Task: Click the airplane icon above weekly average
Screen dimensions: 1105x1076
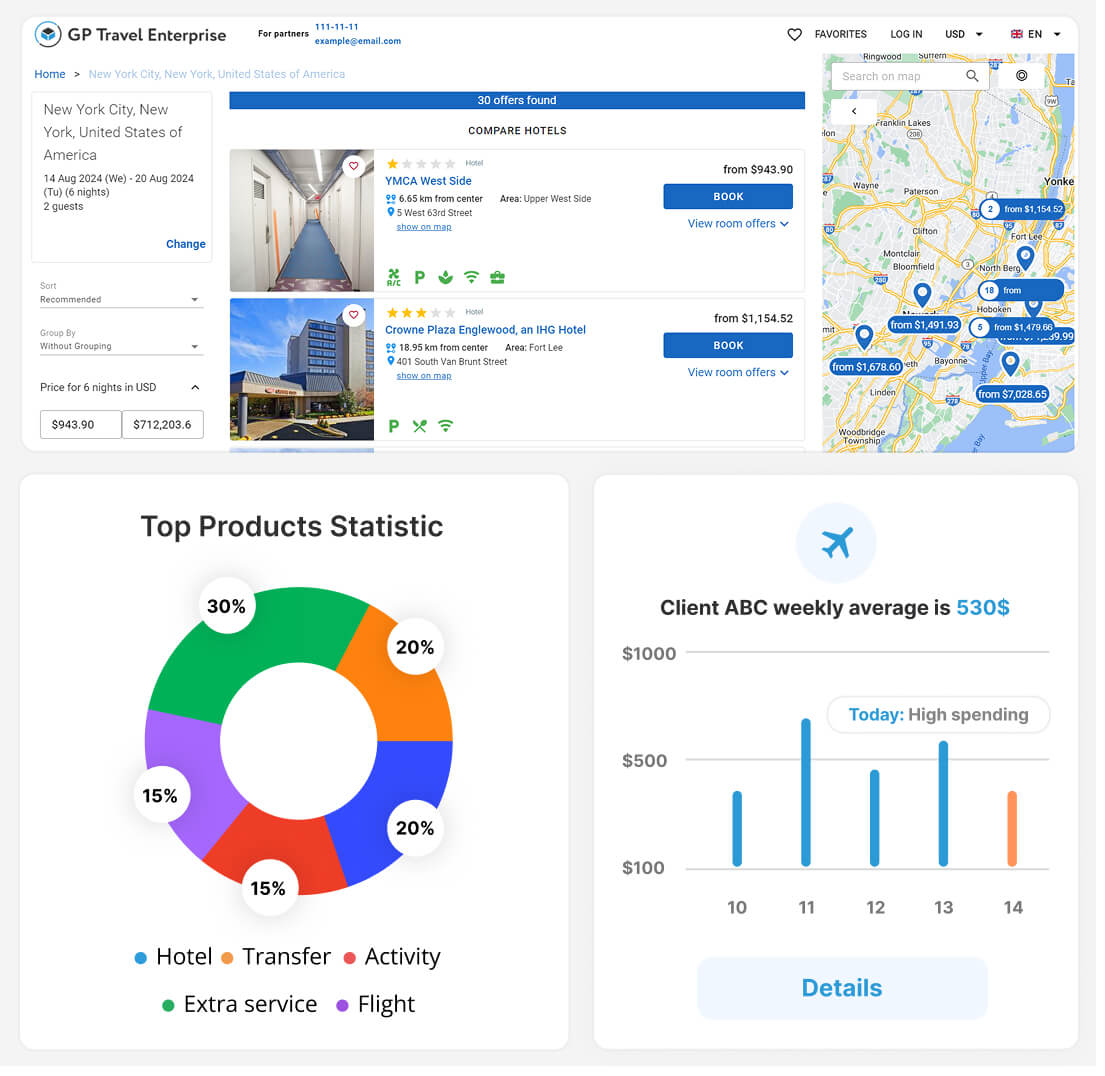Action: click(x=835, y=543)
